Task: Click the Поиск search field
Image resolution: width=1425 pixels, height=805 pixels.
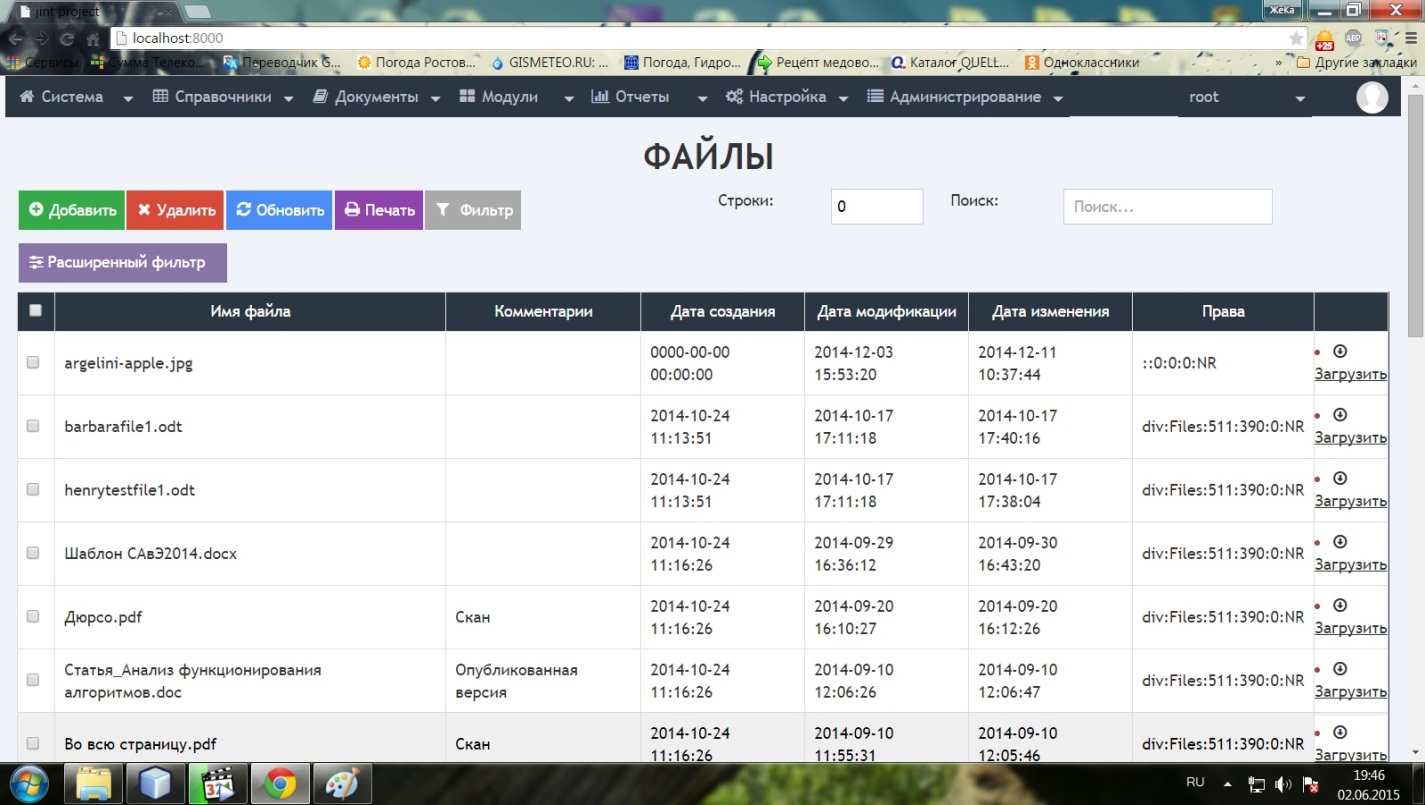Action: (1168, 207)
